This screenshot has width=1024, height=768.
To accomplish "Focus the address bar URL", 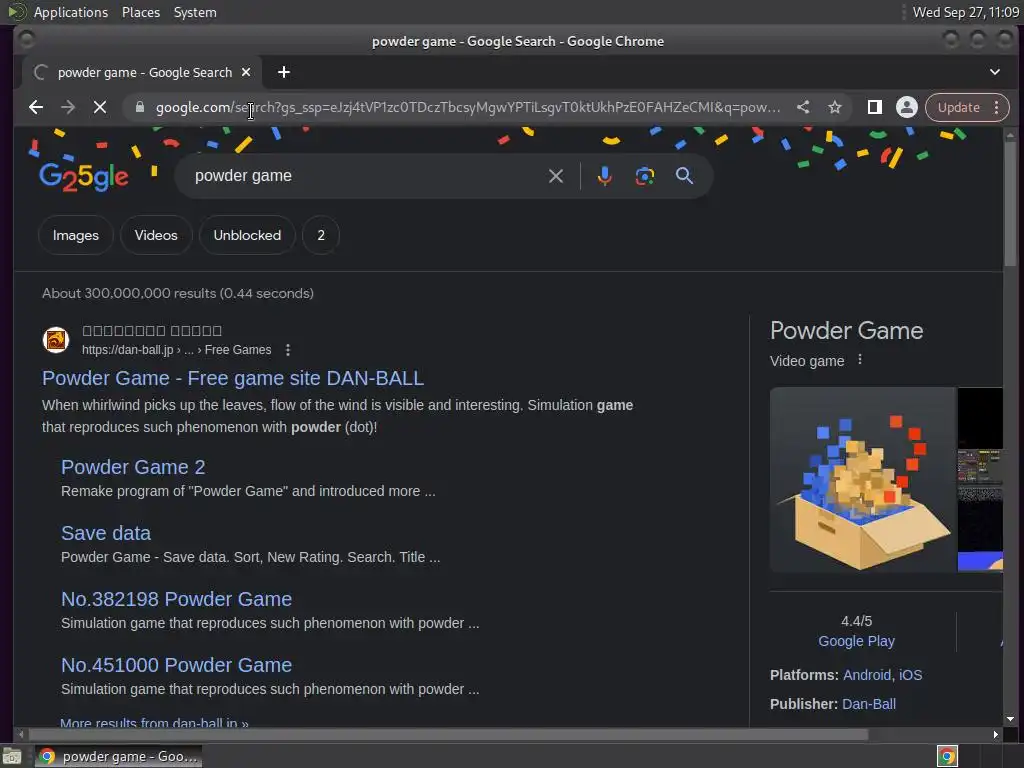I will pos(468,107).
